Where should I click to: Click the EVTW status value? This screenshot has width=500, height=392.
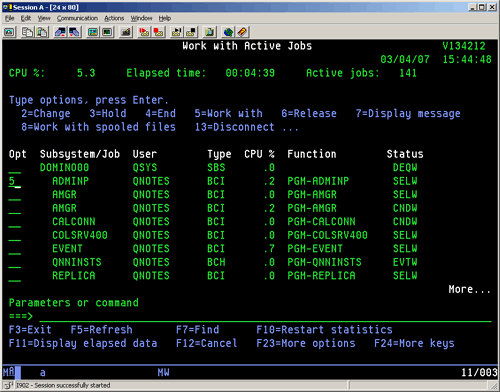(x=405, y=262)
